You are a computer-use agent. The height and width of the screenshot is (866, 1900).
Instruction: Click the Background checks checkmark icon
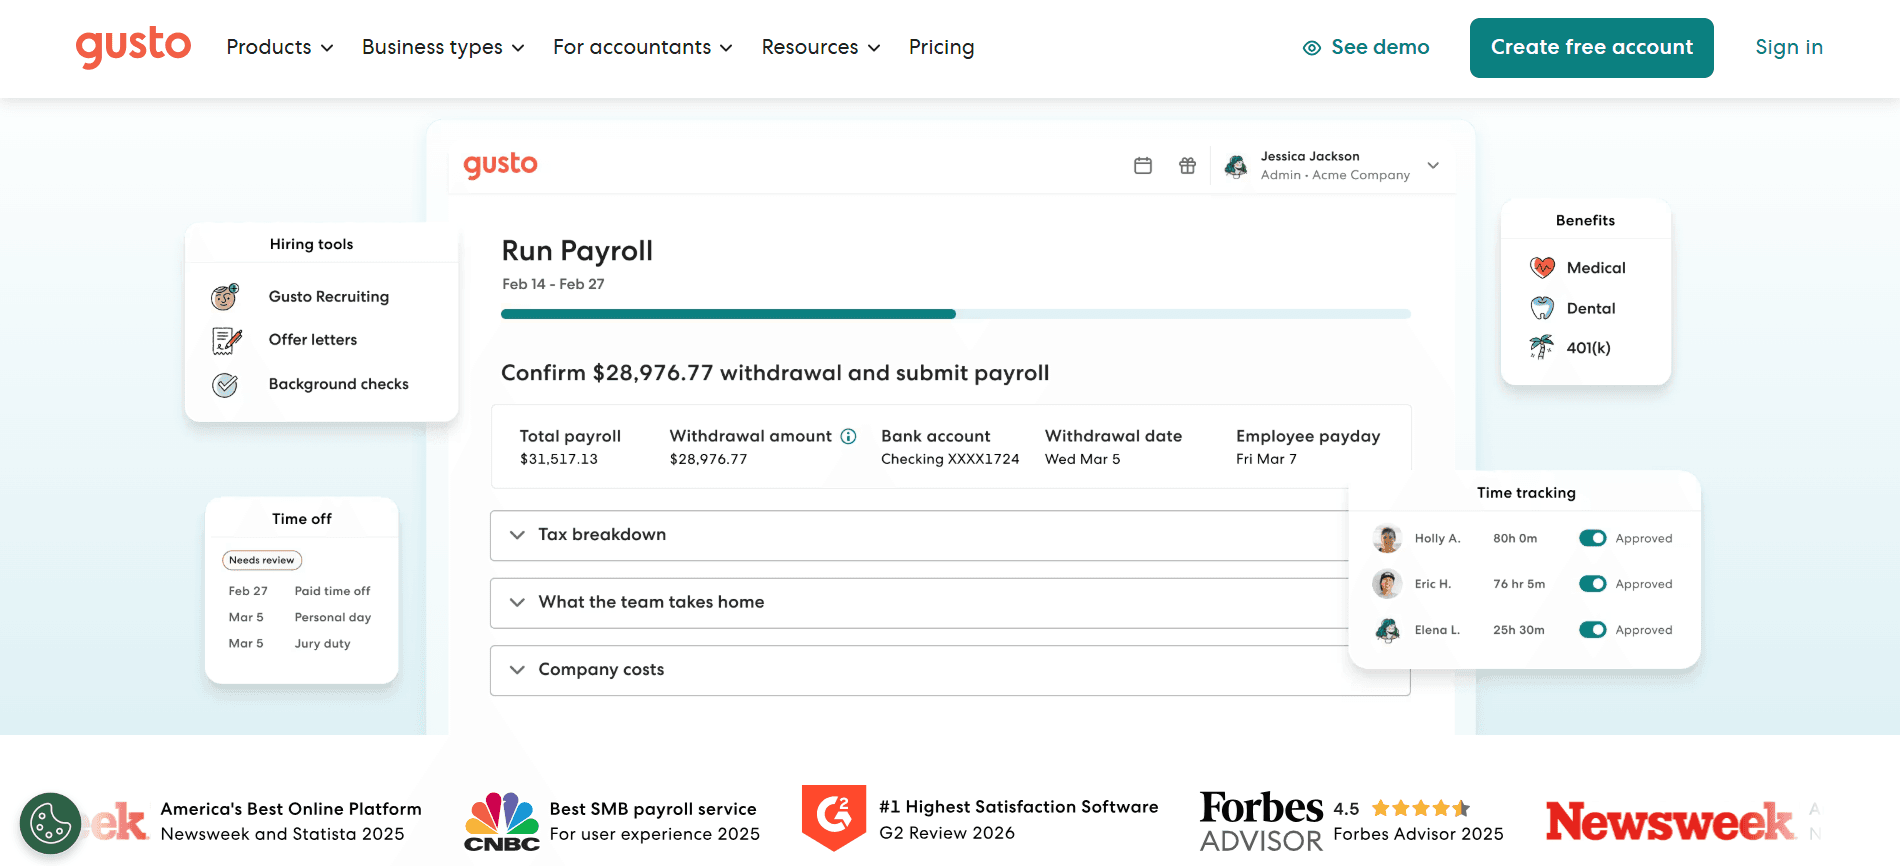225,385
